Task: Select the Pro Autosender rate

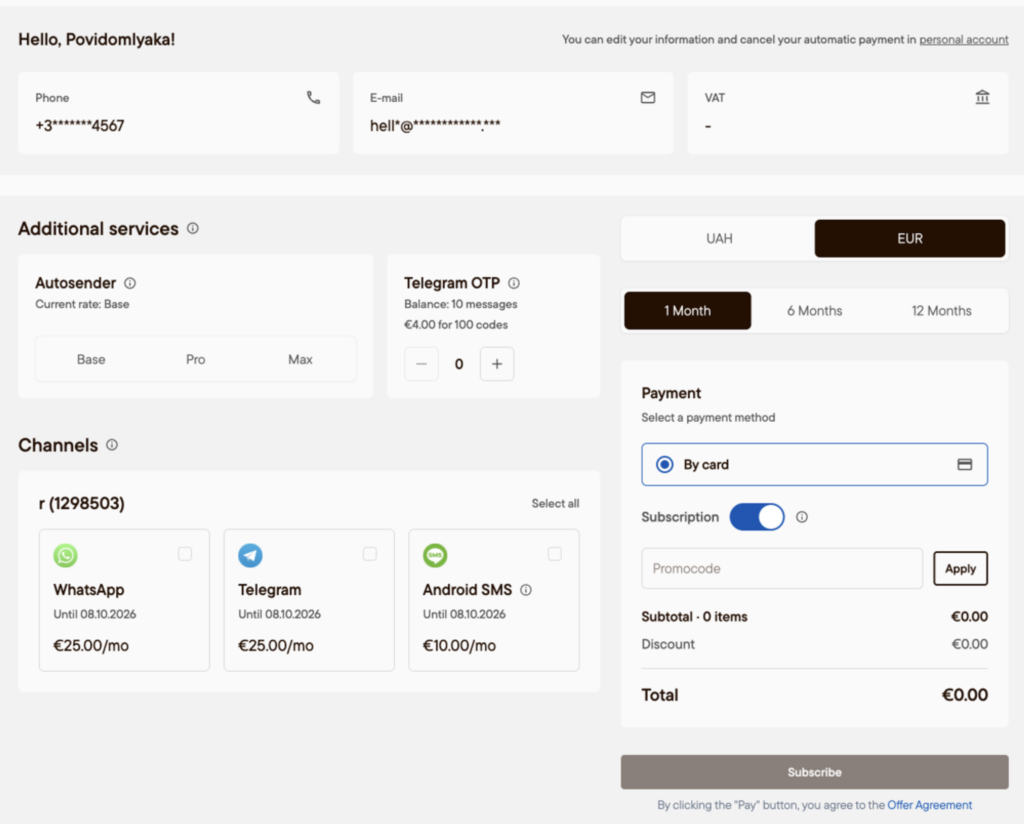Action: [x=195, y=359]
